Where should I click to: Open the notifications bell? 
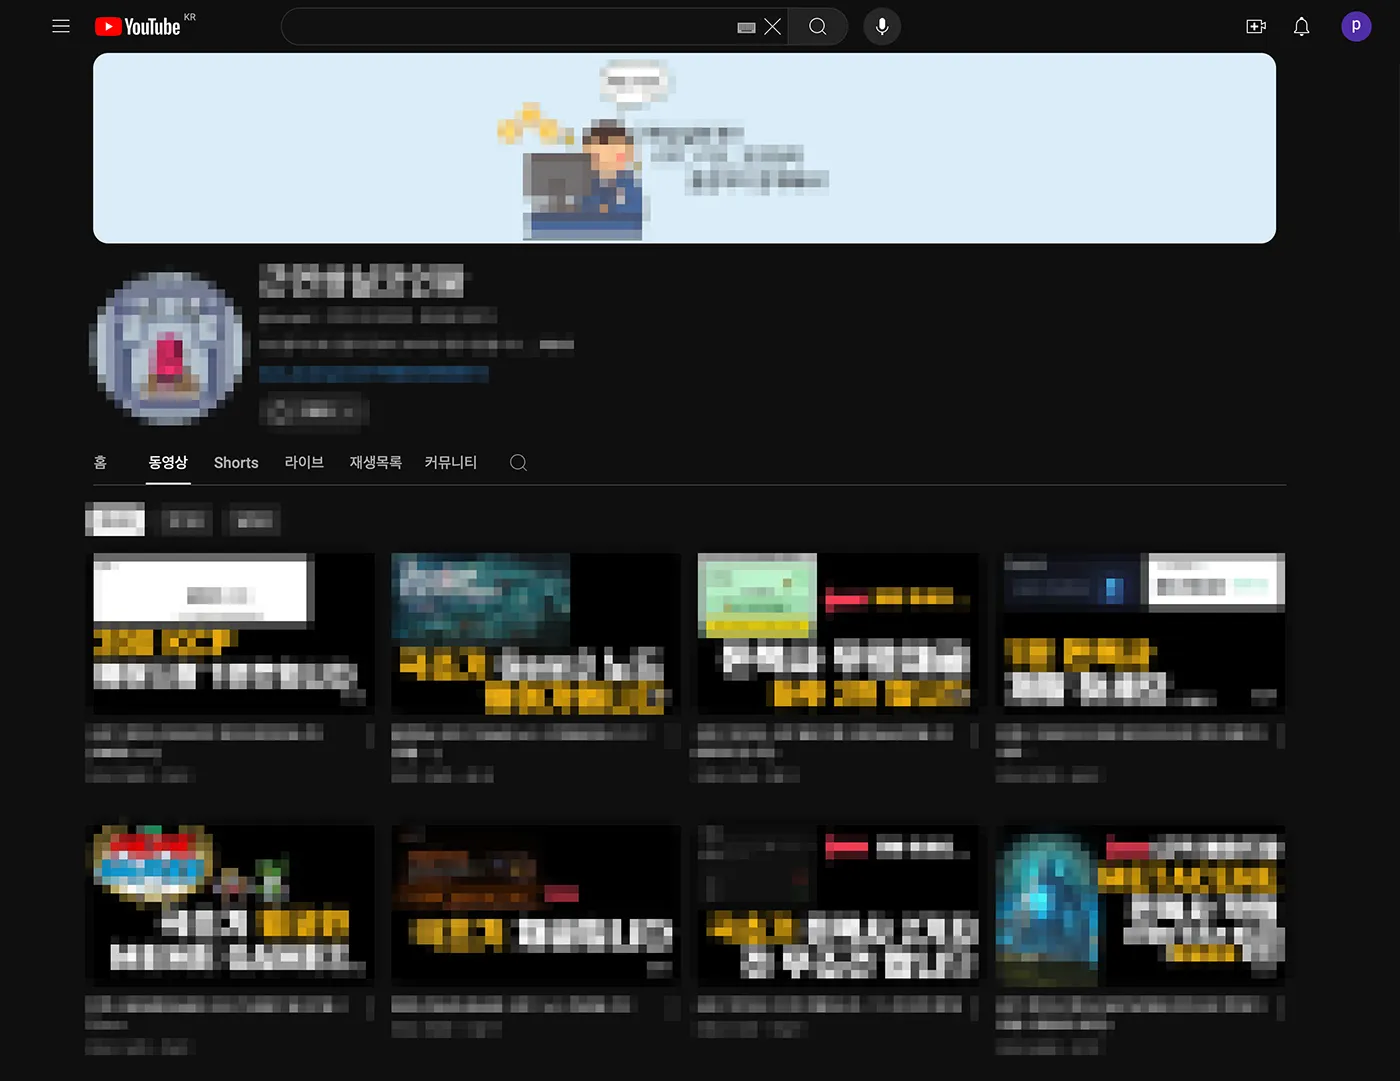1301,26
